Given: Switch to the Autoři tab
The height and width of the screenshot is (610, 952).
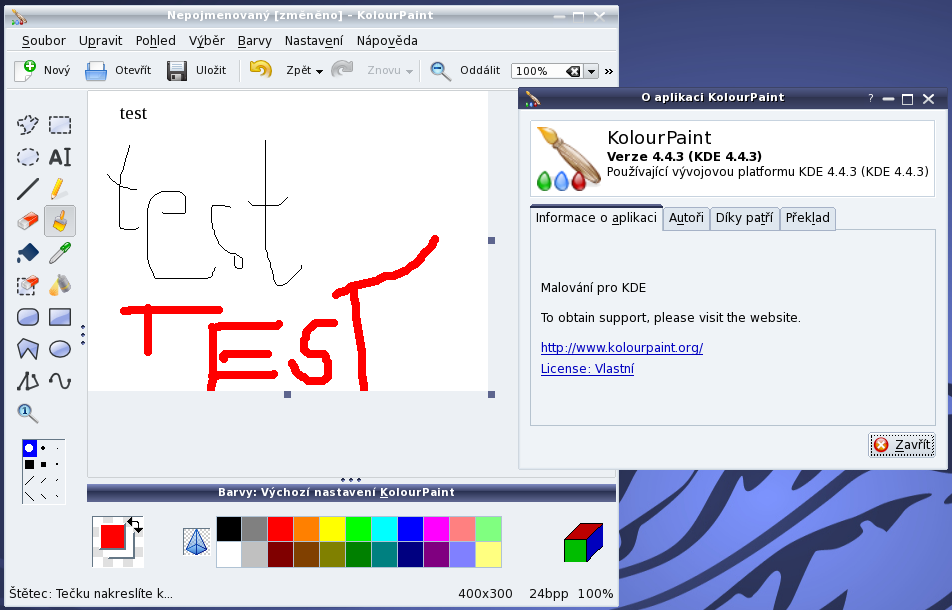Looking at the screenshot, I should coord(686,218).
